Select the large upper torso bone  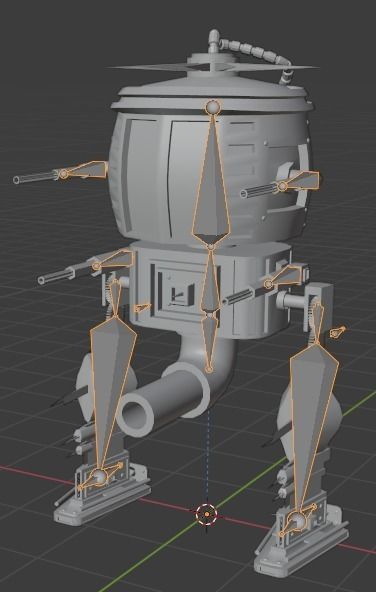211,181
